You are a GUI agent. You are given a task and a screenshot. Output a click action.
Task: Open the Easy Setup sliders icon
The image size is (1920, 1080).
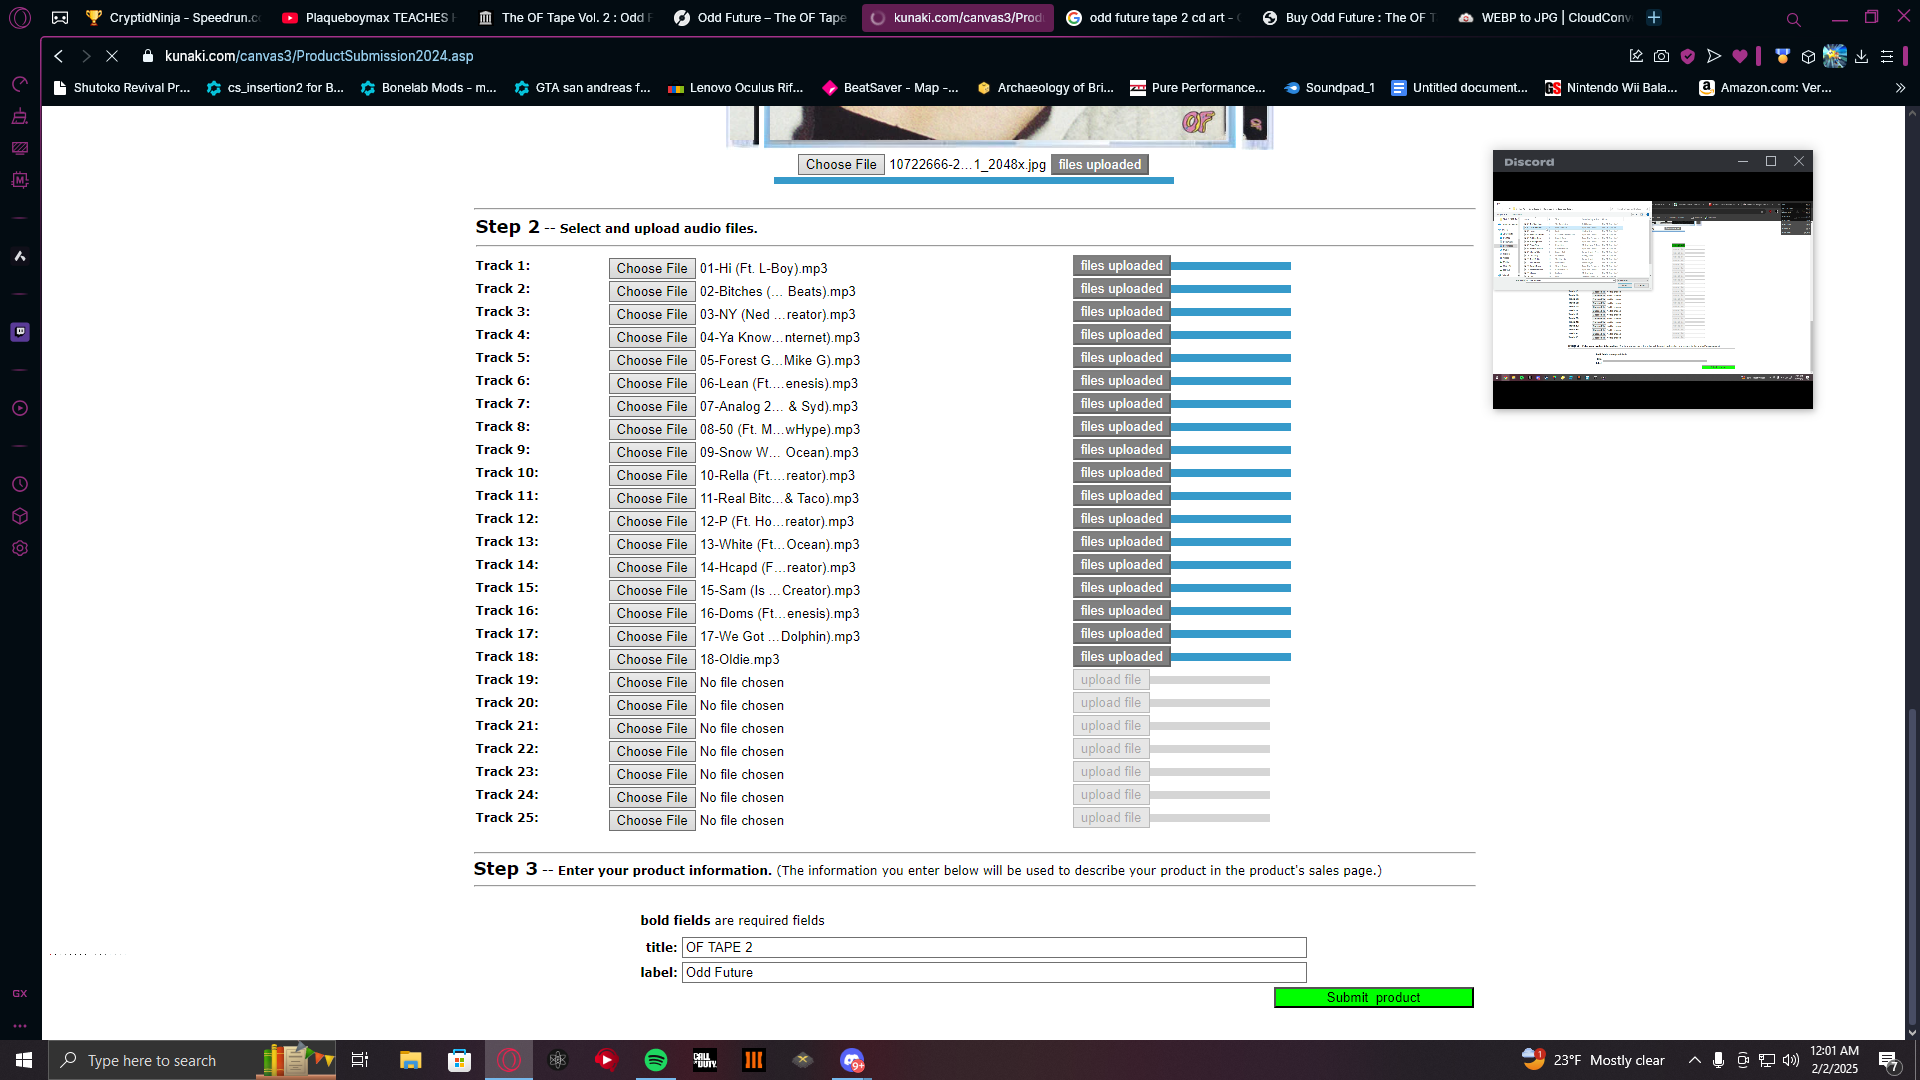pos(1887,57)
